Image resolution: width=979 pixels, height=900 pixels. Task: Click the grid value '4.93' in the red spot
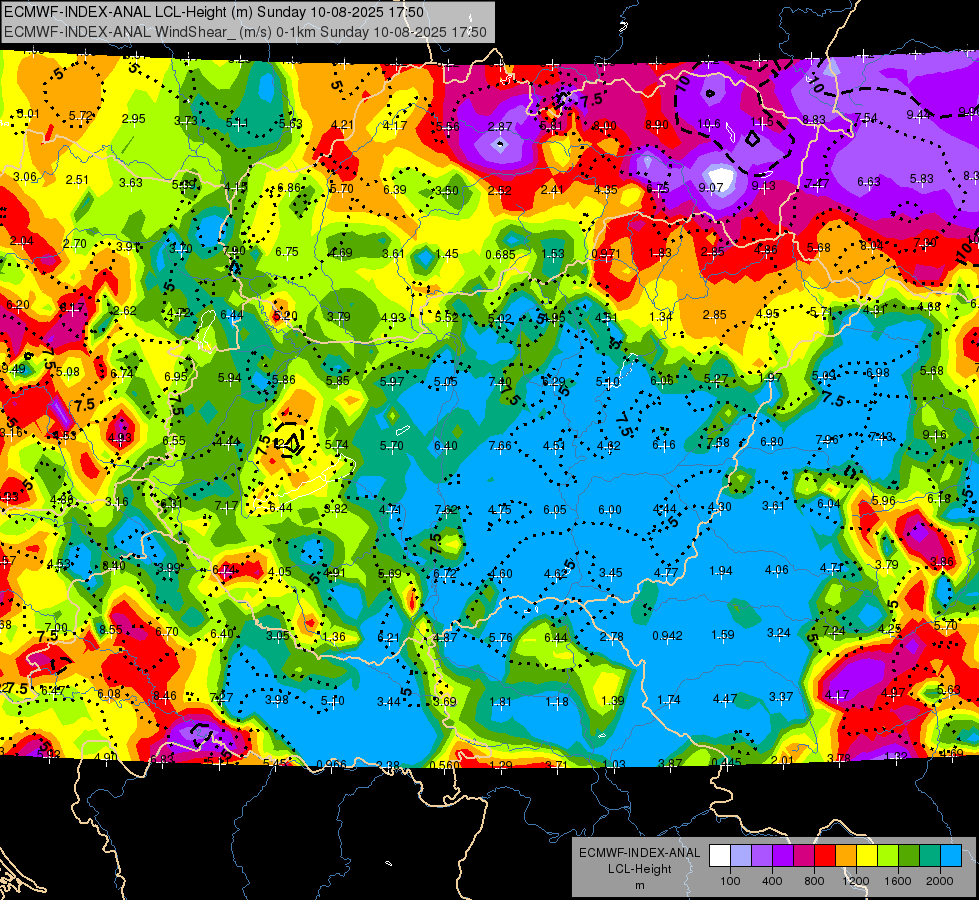120,438
